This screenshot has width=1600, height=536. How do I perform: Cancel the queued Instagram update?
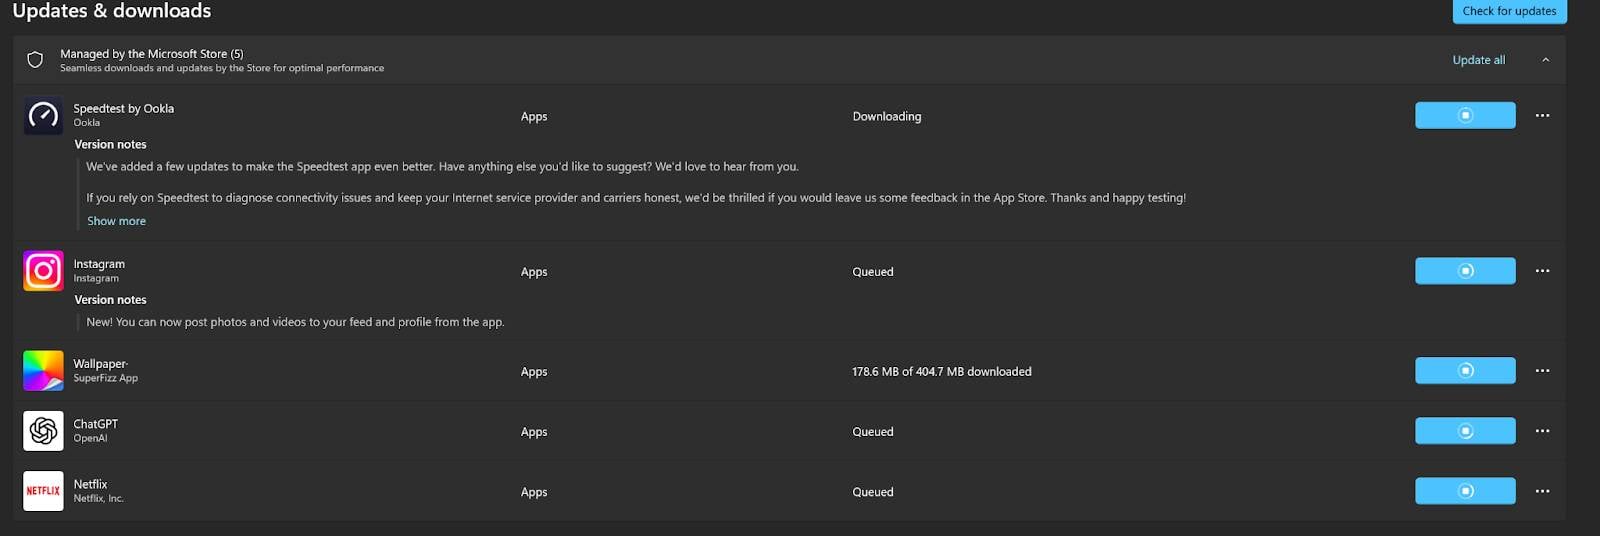[x=1464, y=271]
